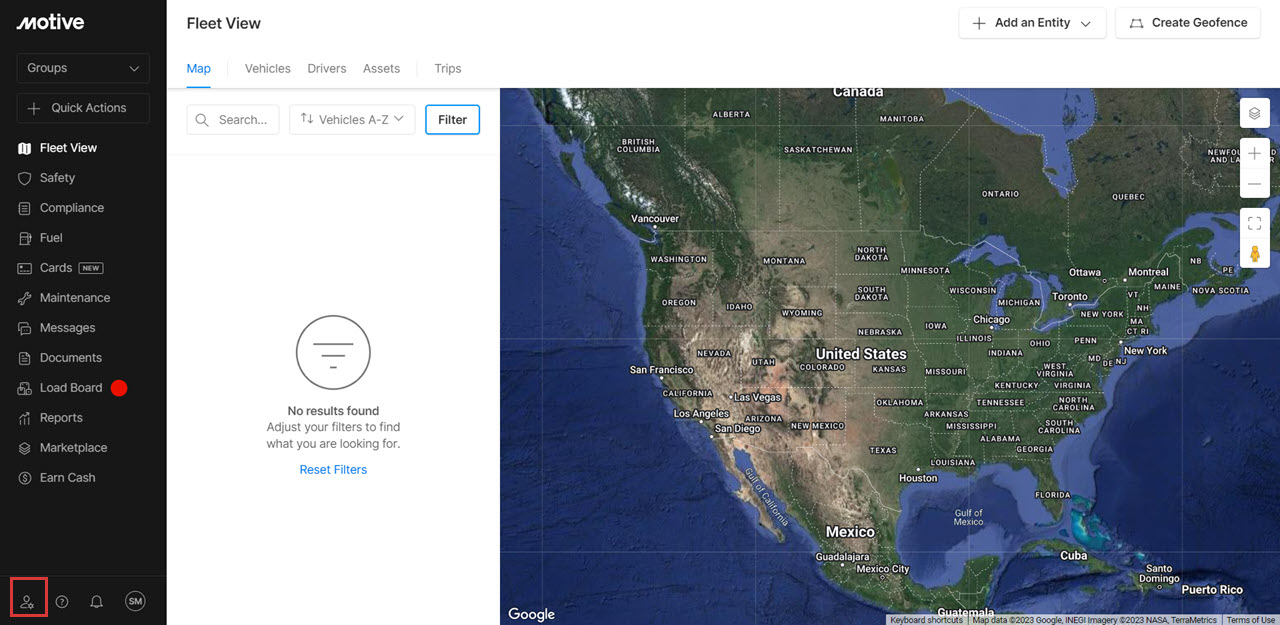Image resolution: width=1280 pixels, height=625 pixels.
Task: Click the Load Board icon
Action: click(x=25, y=388)
